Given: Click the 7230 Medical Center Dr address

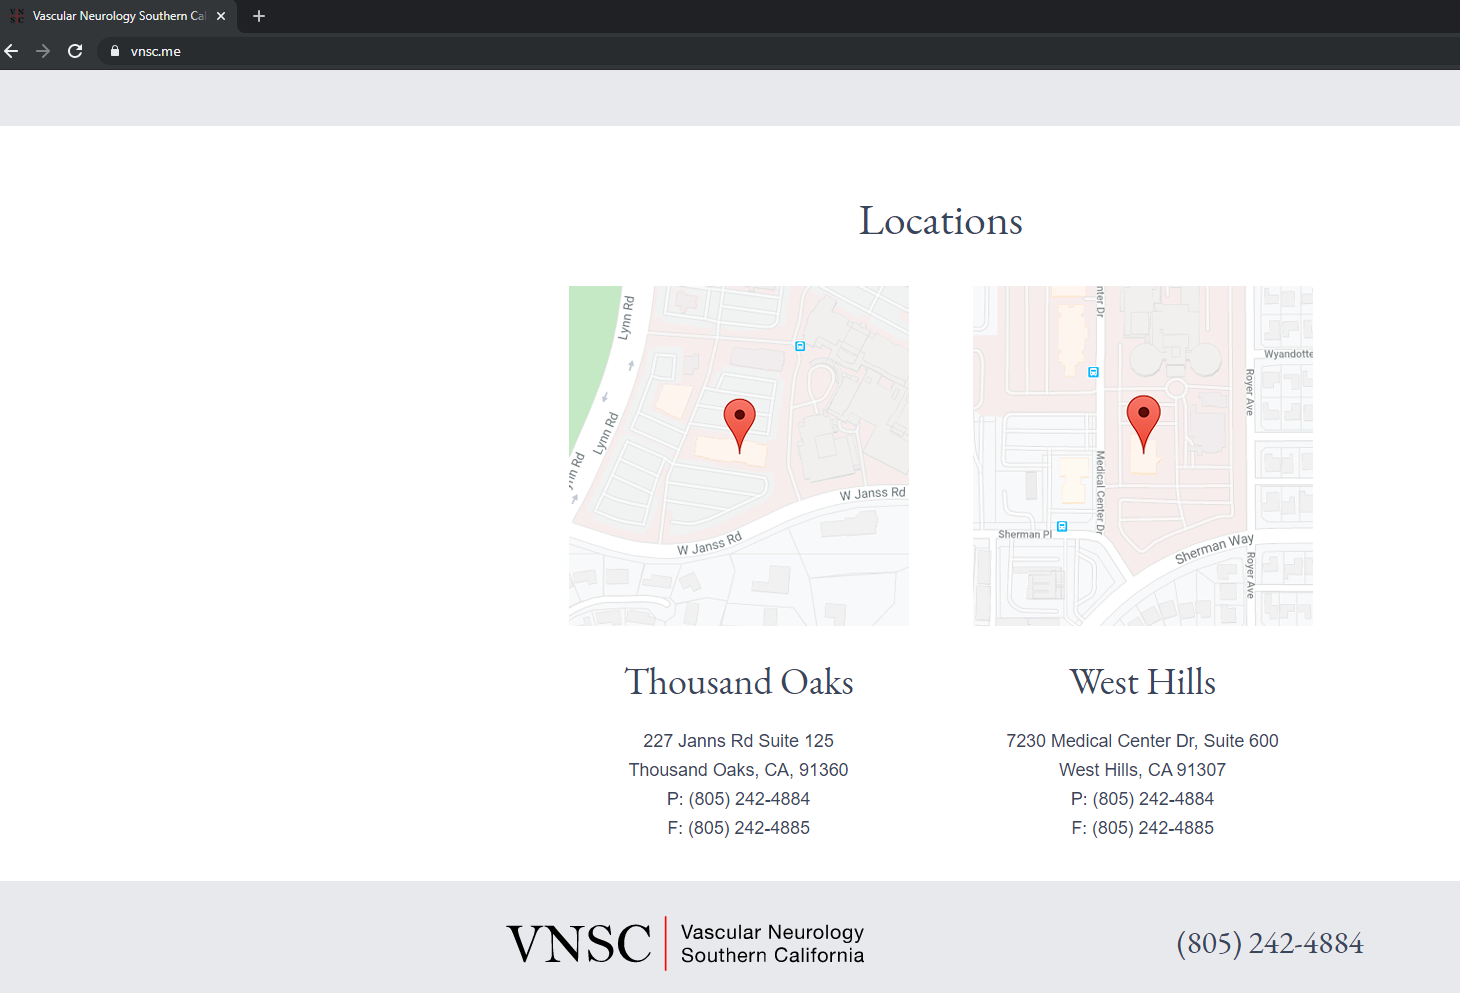Looking at the screenshot, I should click(x=1142, y=741).
